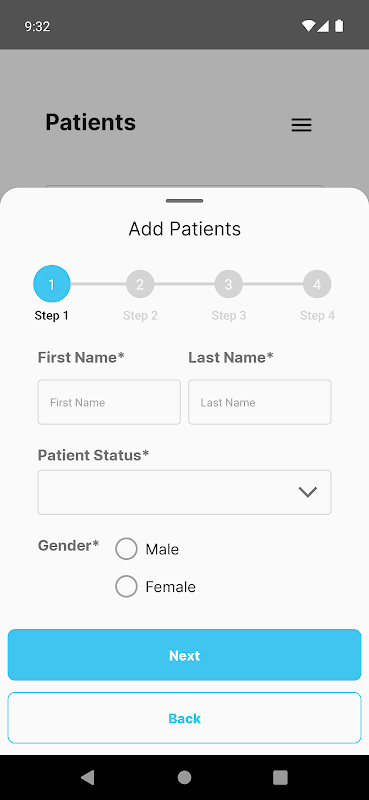Click the Back button
This screenshot has width=369, height=800.
pos(184,718)
